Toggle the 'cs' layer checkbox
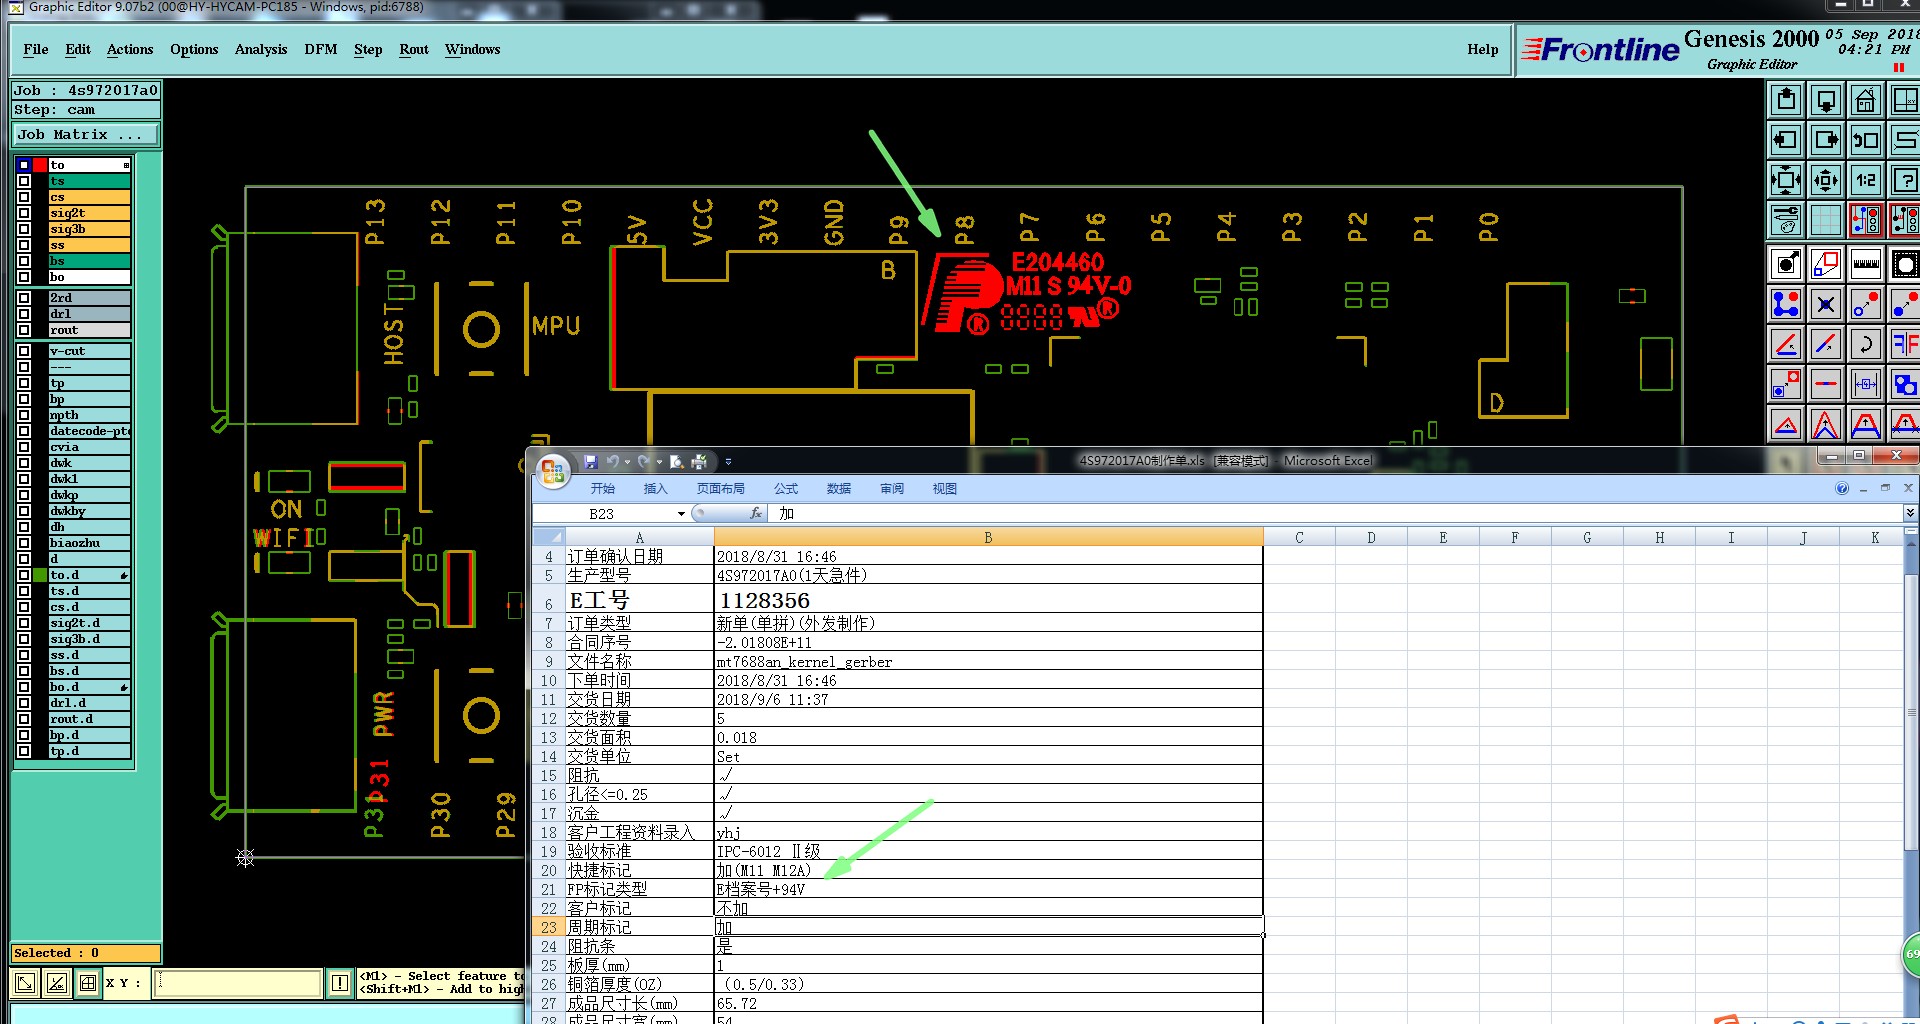 coord(24,197)
